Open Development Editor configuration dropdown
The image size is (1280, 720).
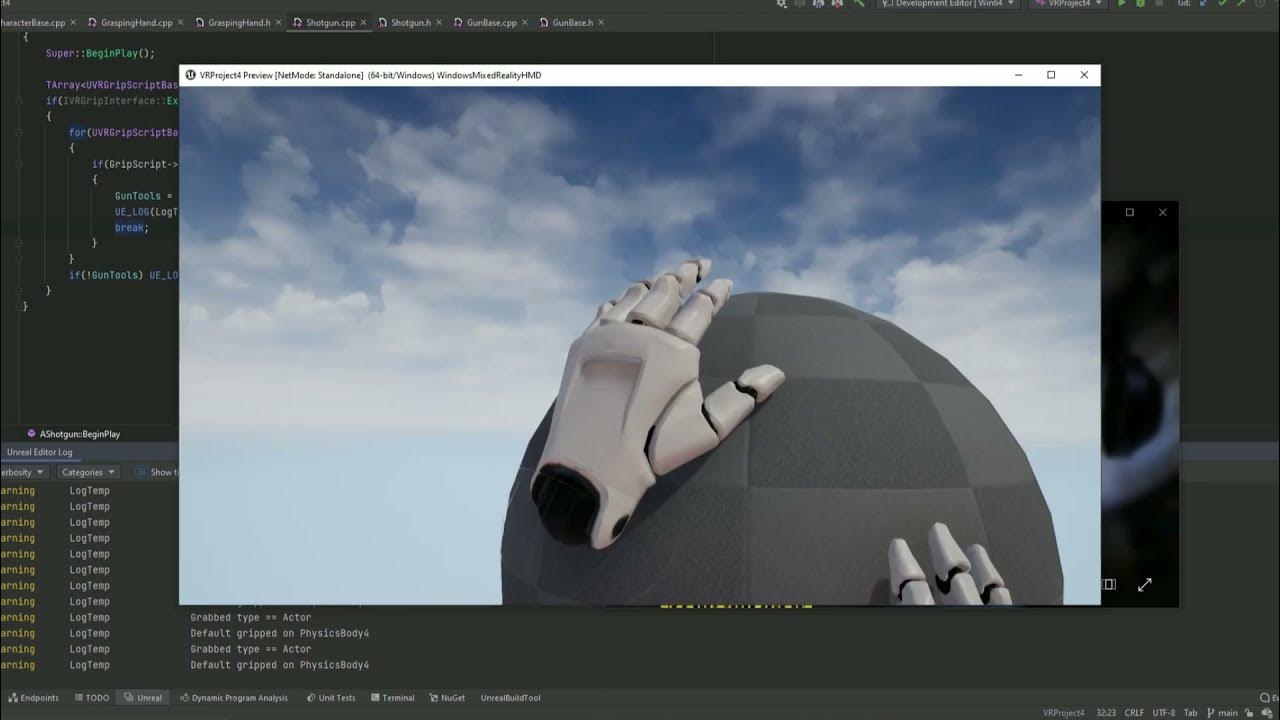(x=948, y=4)
